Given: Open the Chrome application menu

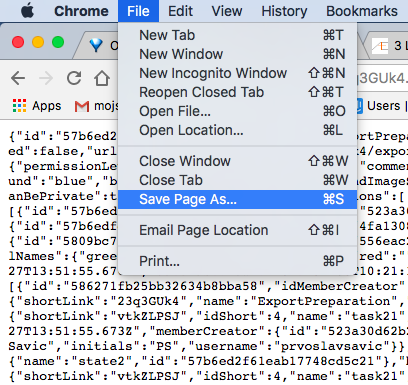Looking at the screenshot, I should (81, 11).
